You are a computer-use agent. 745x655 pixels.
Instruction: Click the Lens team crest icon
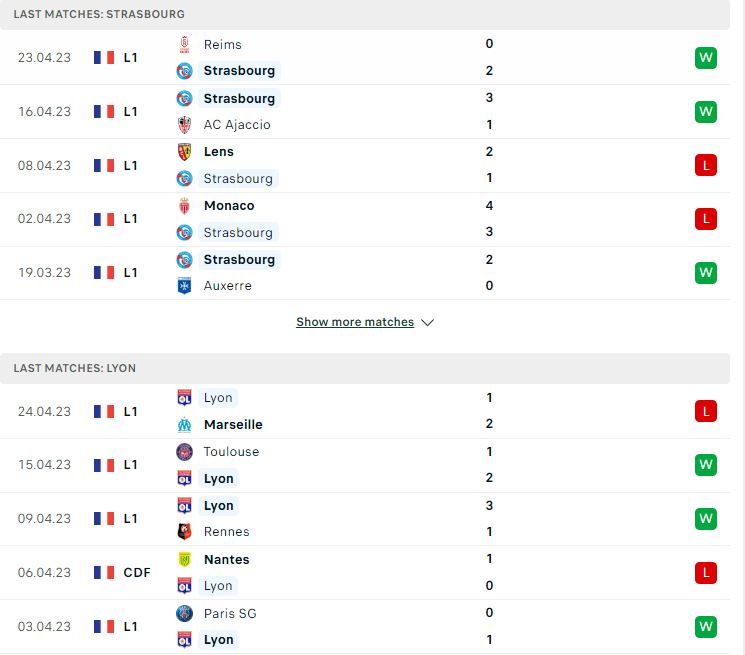pos(184,152)
